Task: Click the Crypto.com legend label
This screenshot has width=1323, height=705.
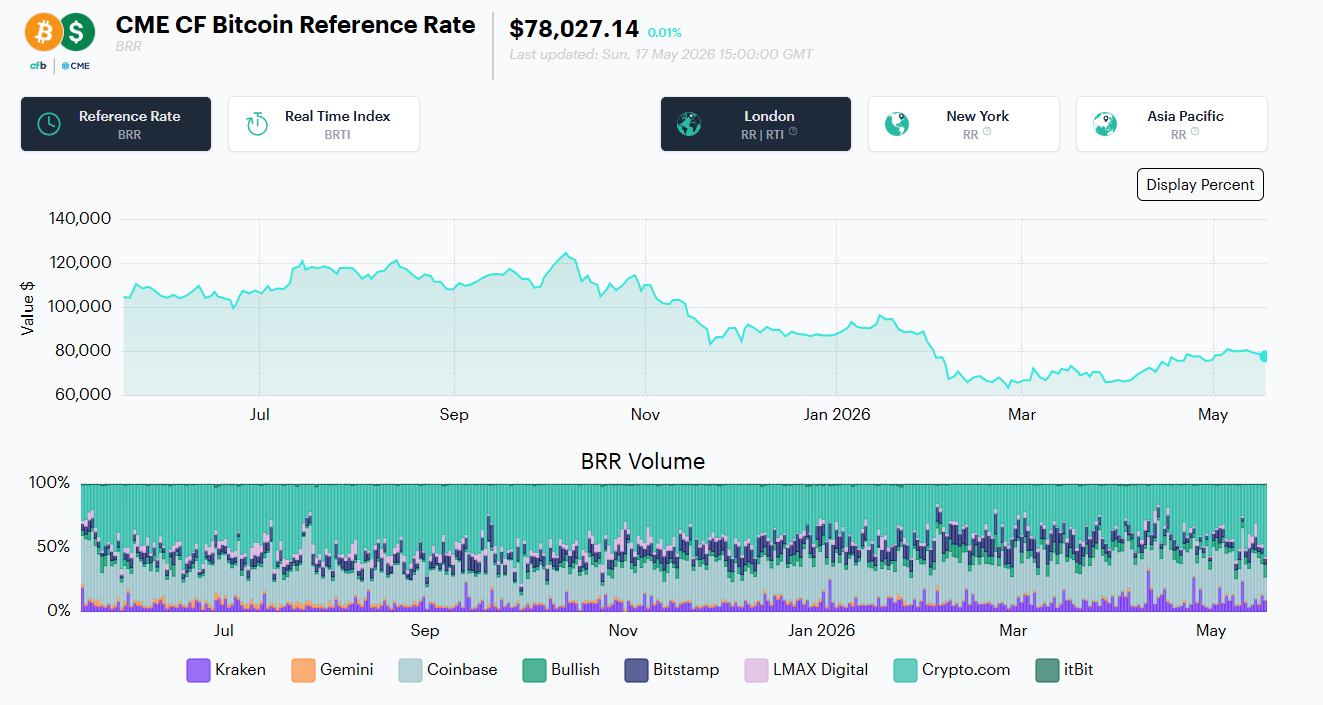Action: pos(966,670)
